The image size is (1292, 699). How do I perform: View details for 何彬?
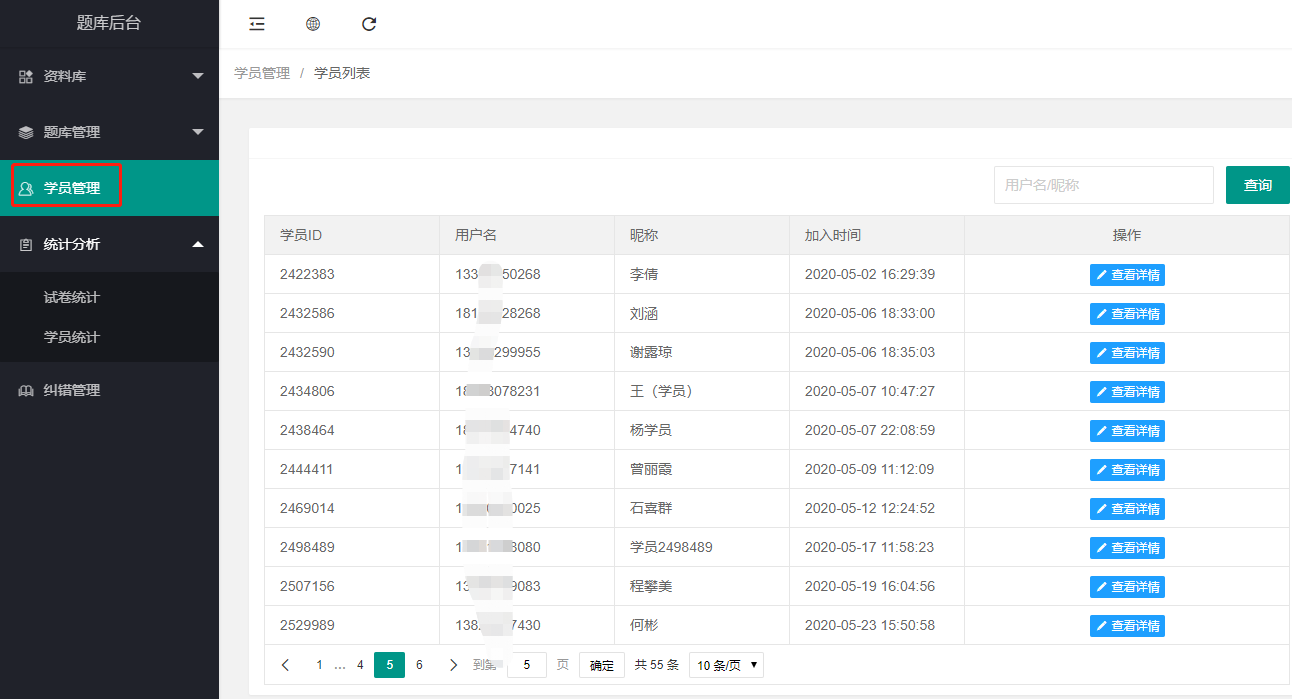pyautogui.click(x=1127, y=625)
